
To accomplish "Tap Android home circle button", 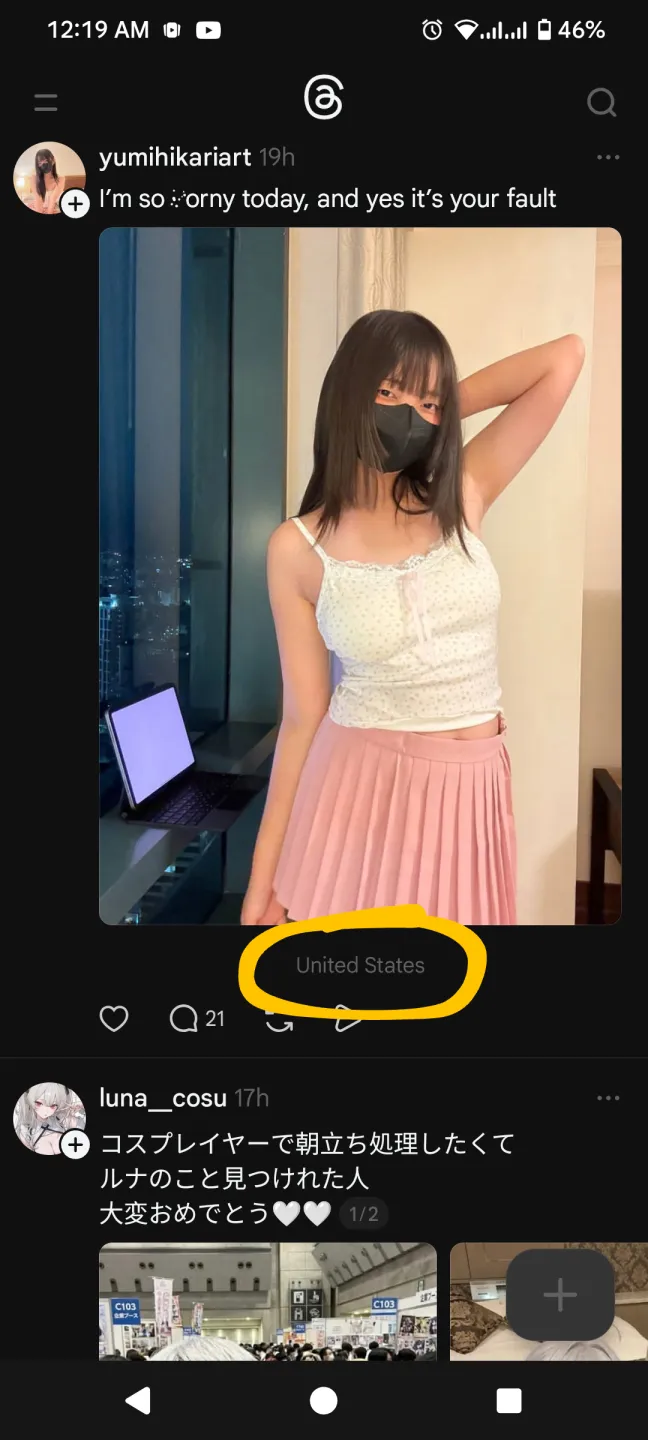I will click(x=323, y=1401).
